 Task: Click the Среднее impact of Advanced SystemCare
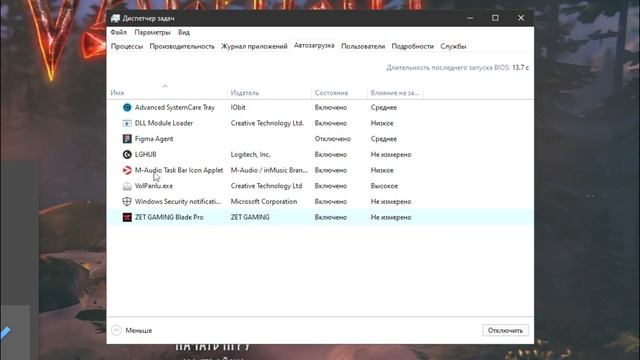pyautogui.click(x=384, y=107)
